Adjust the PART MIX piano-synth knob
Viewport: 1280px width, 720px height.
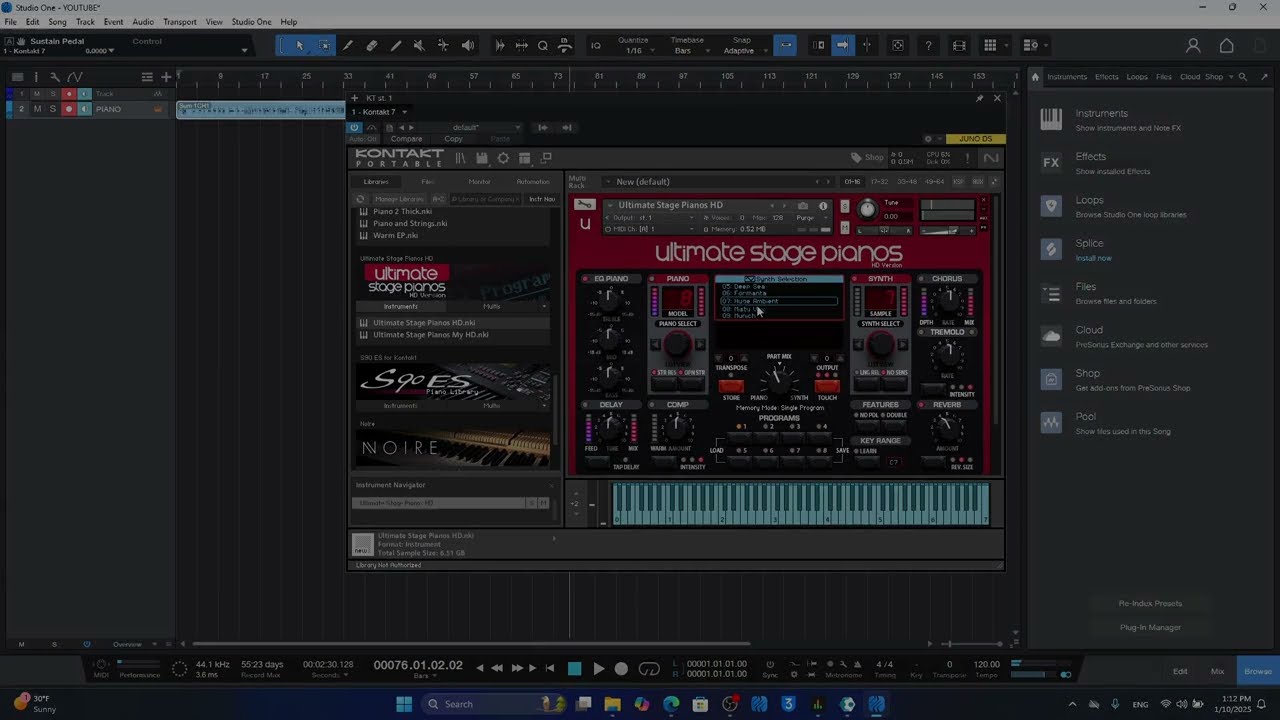tap(778, 379)
